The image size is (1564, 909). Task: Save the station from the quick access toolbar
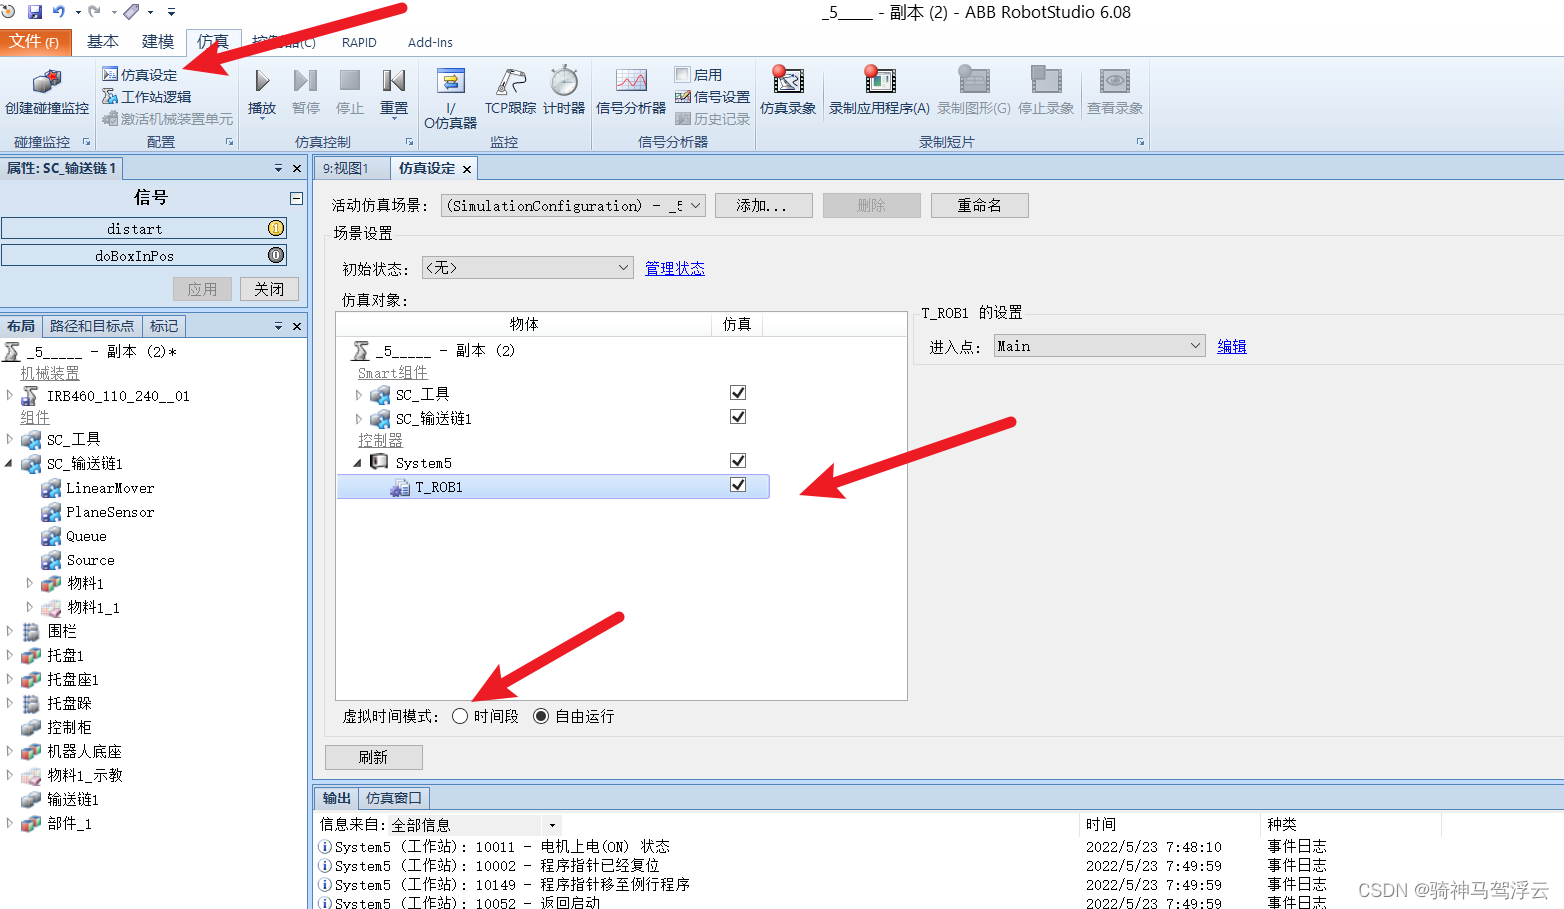[35, 12]
